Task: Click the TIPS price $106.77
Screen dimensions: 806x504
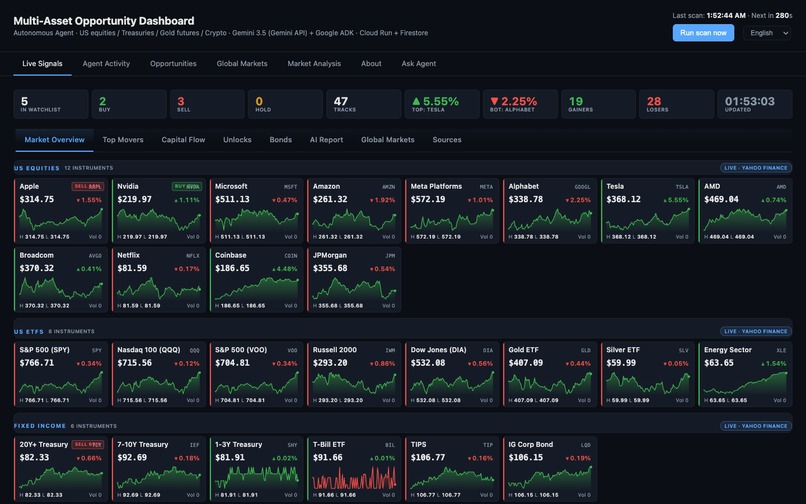Action: [428, 458]
